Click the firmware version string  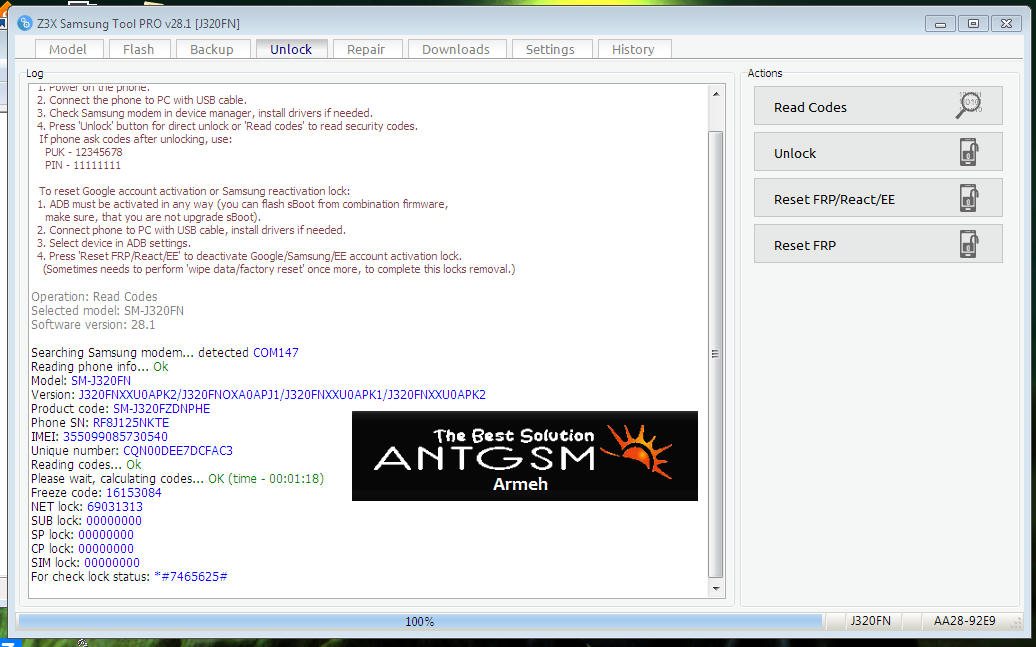click(282, 395)
